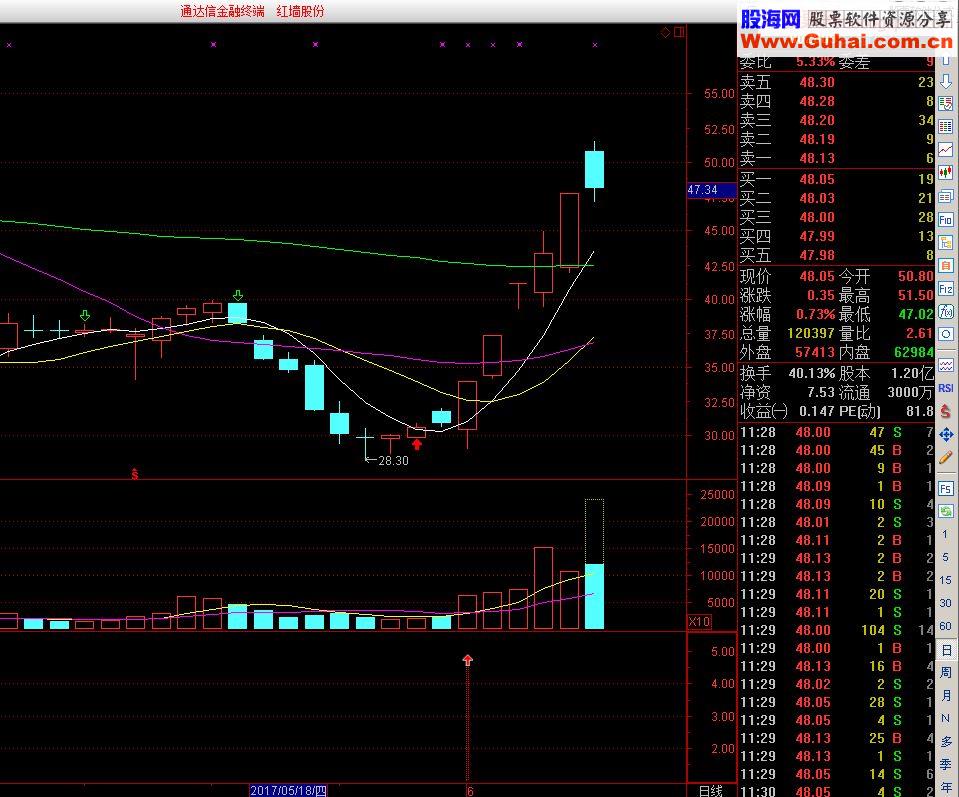Viewport: 959px width, 797px height.
Task: Switch to 60-minute period
Action: pyautogui.click(x=946, y=626)
